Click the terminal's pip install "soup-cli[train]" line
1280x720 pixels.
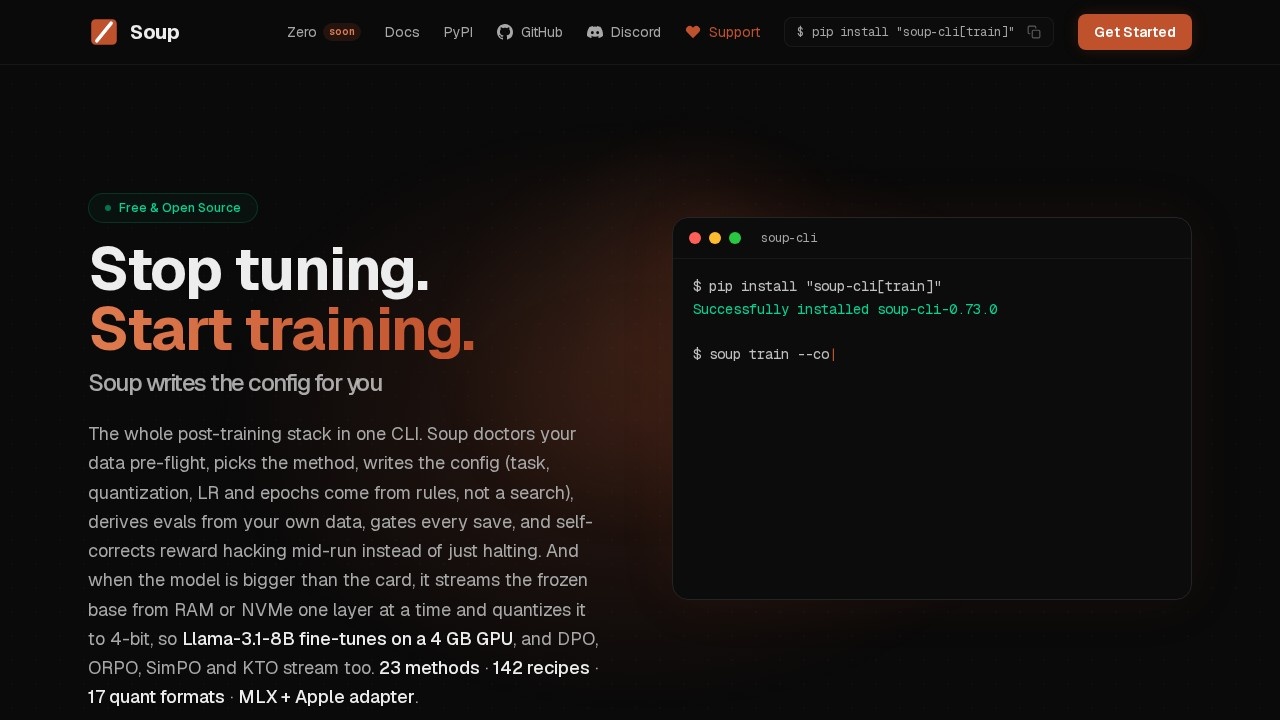pos(817,287)
